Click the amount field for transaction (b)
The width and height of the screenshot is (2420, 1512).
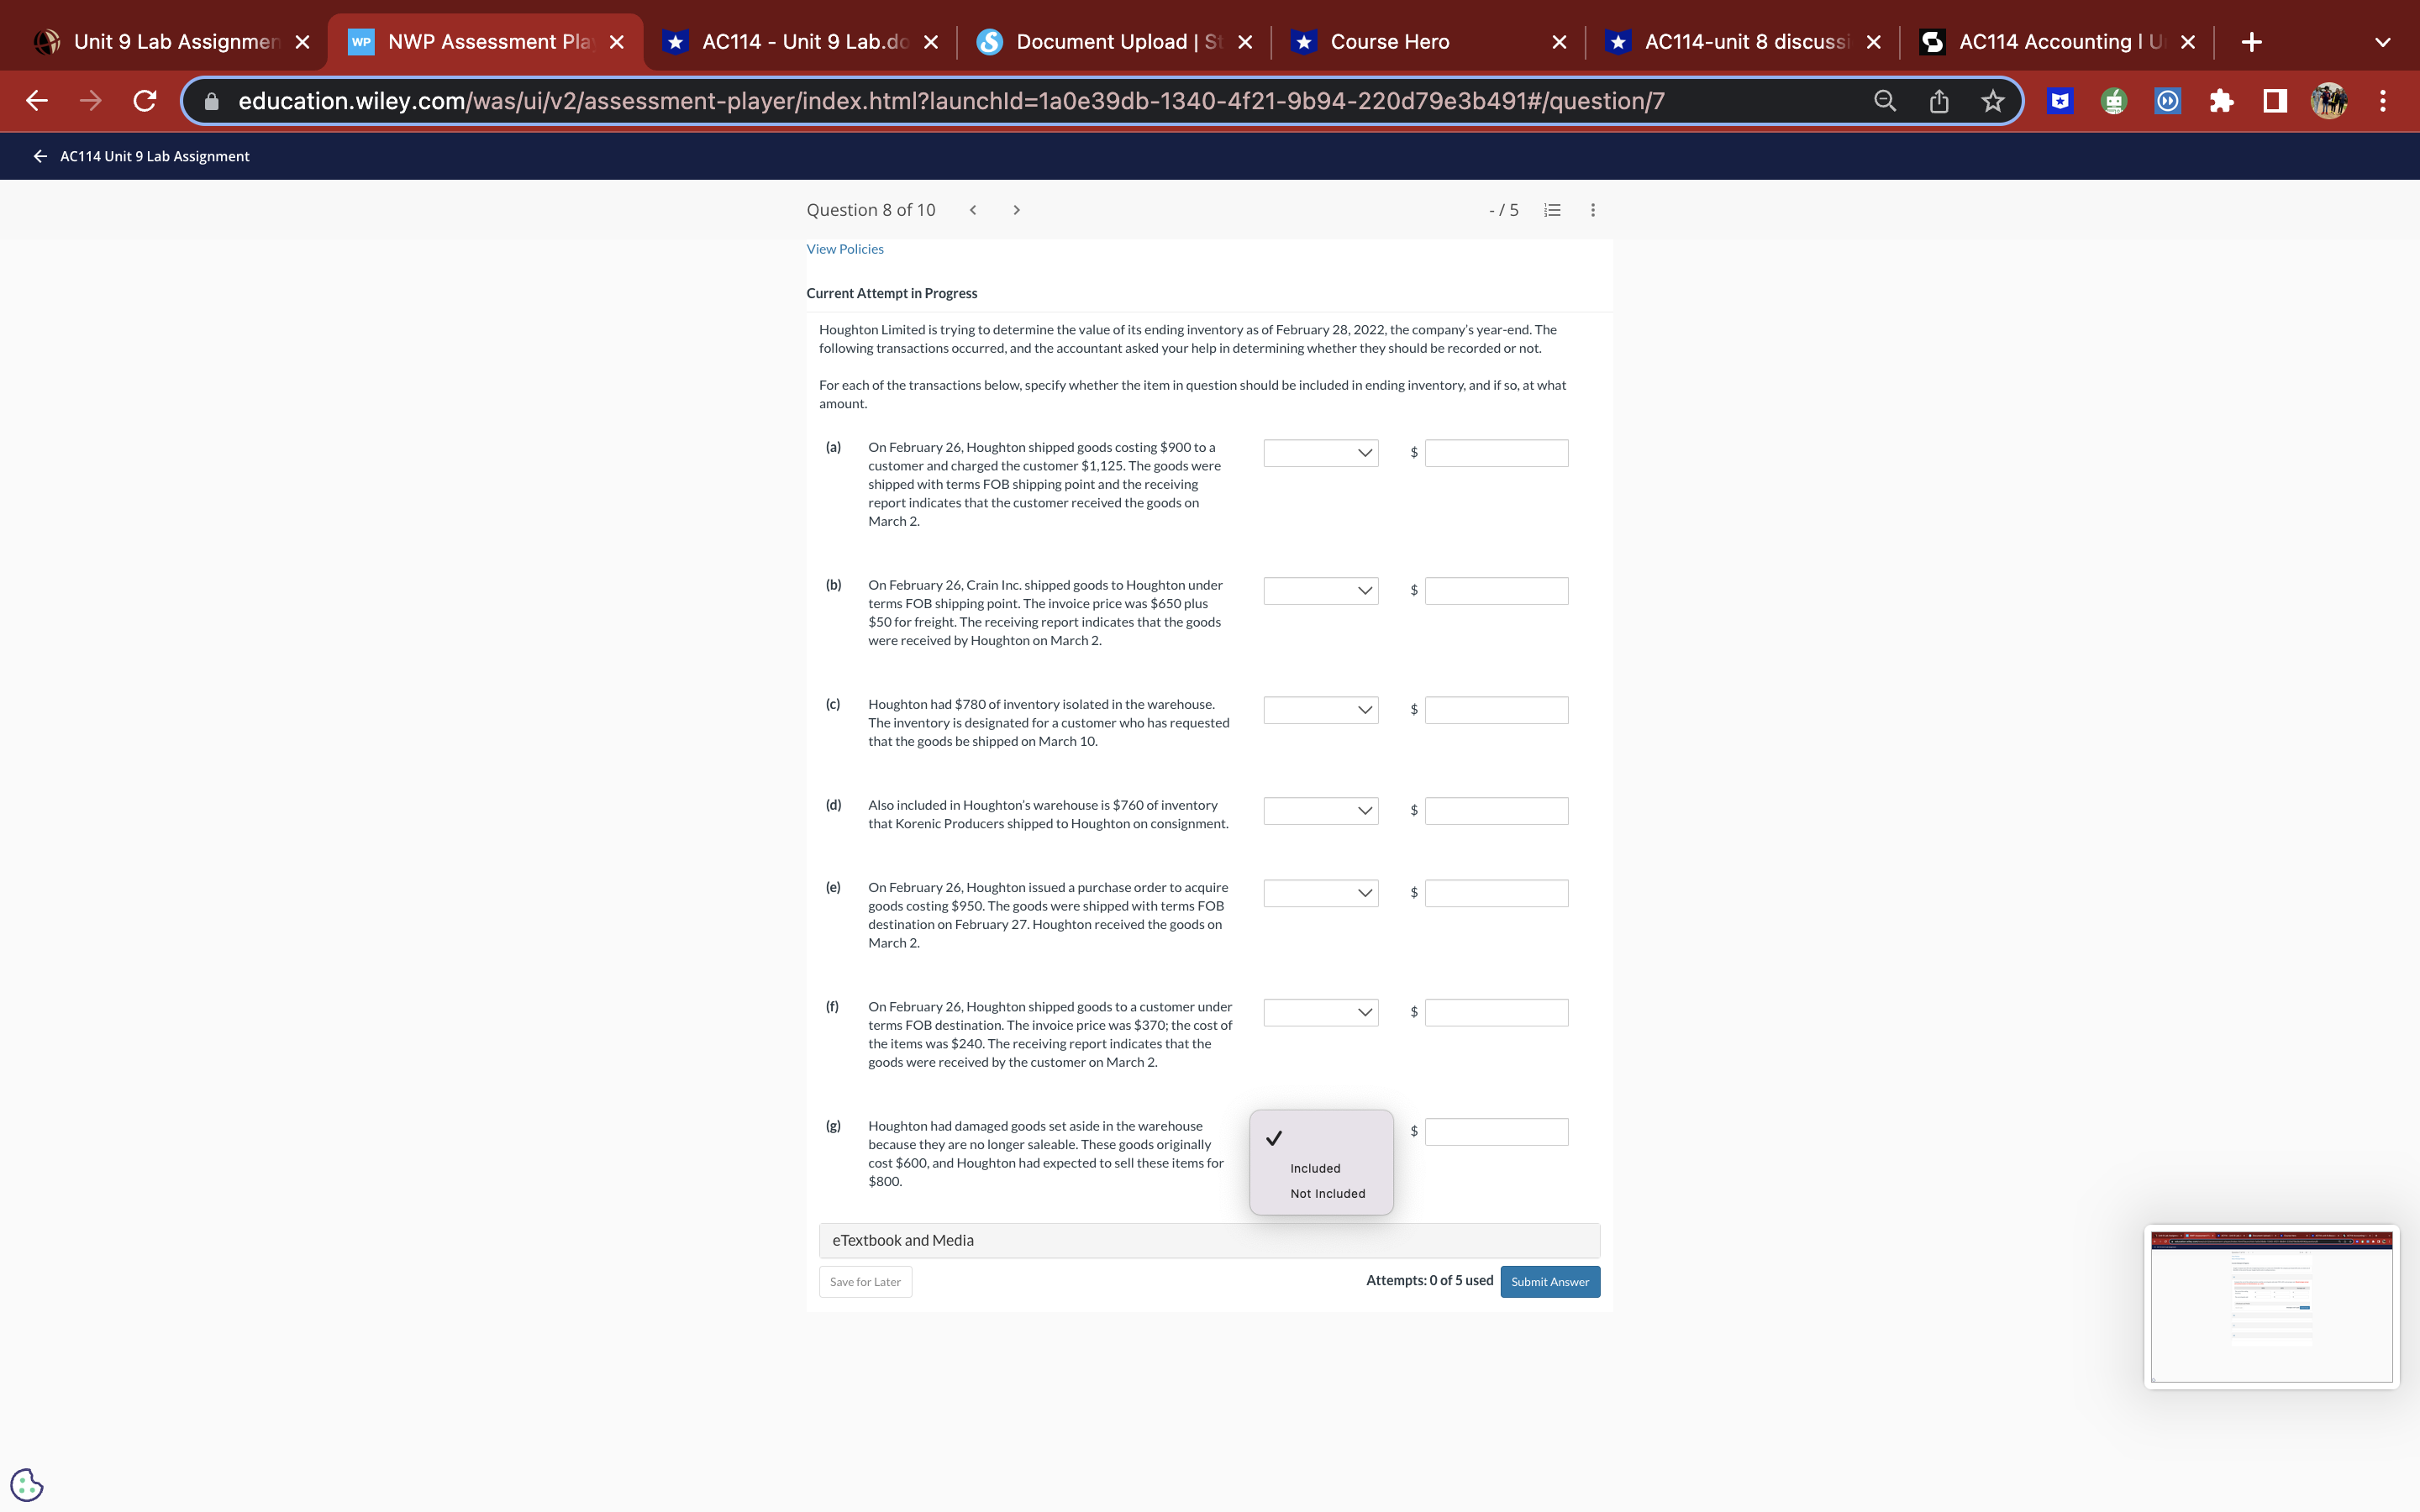(1496, 591)
